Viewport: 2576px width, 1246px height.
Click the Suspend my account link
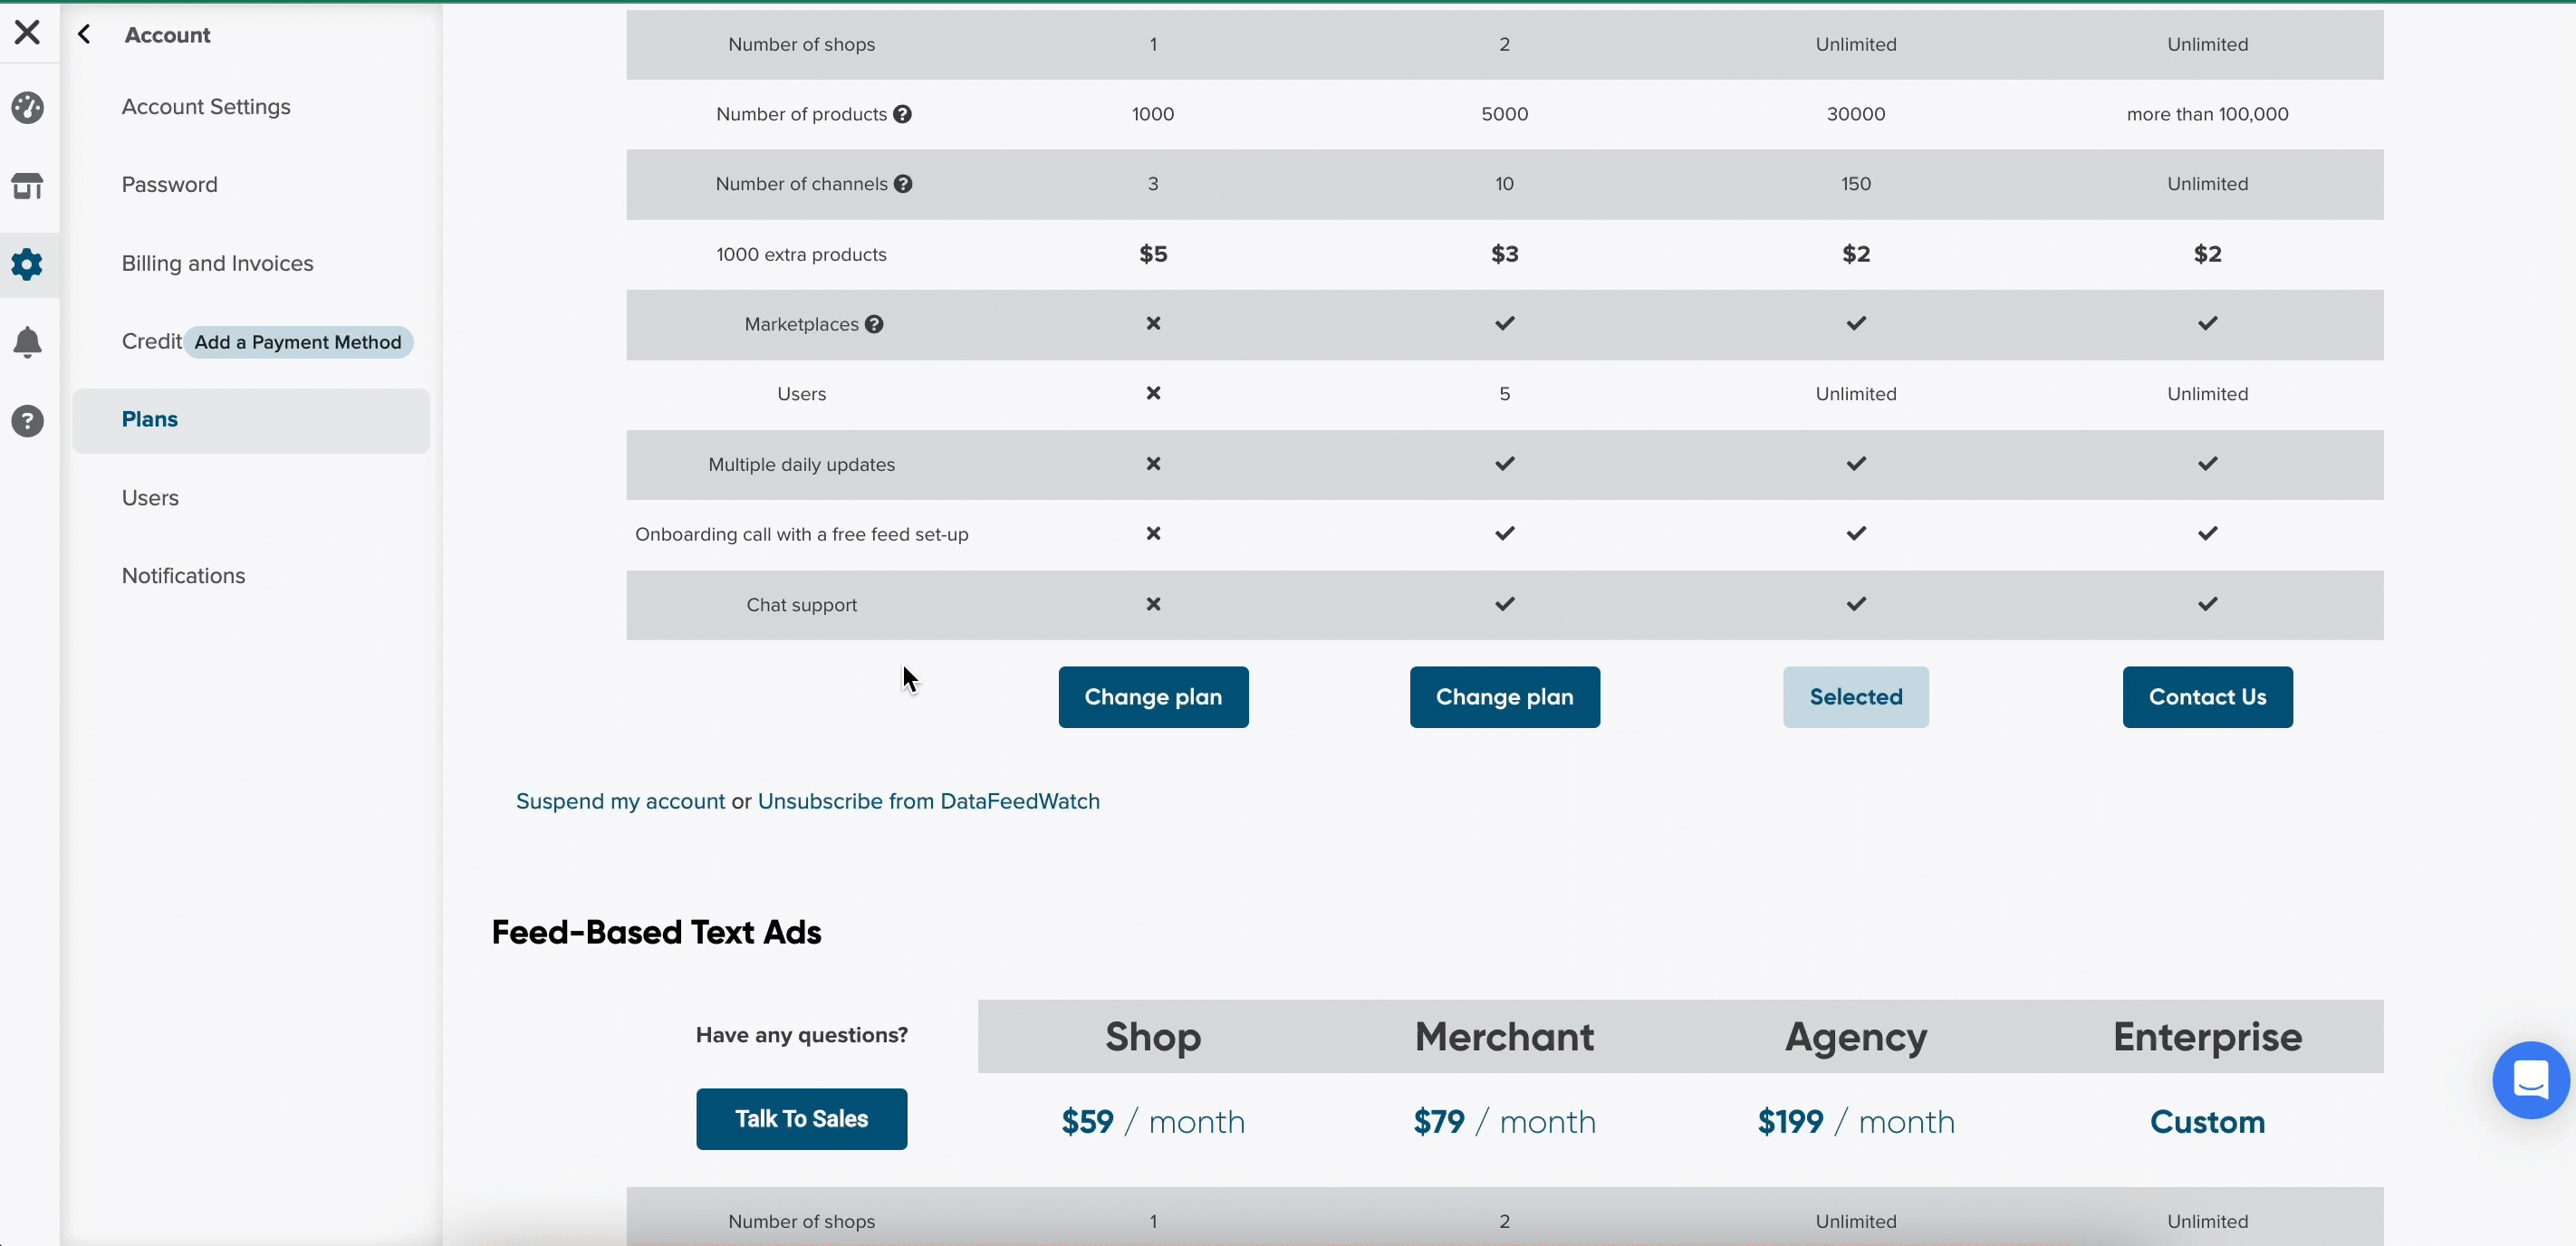pos(620,801)
